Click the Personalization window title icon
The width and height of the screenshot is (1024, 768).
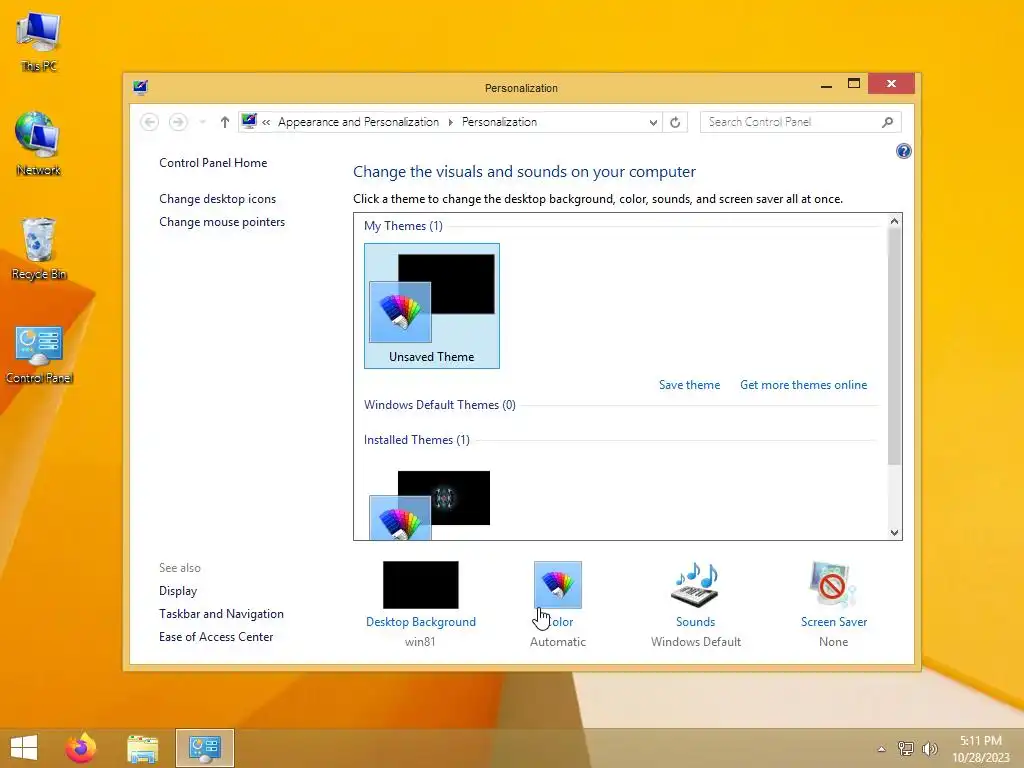tap(140, 88)
